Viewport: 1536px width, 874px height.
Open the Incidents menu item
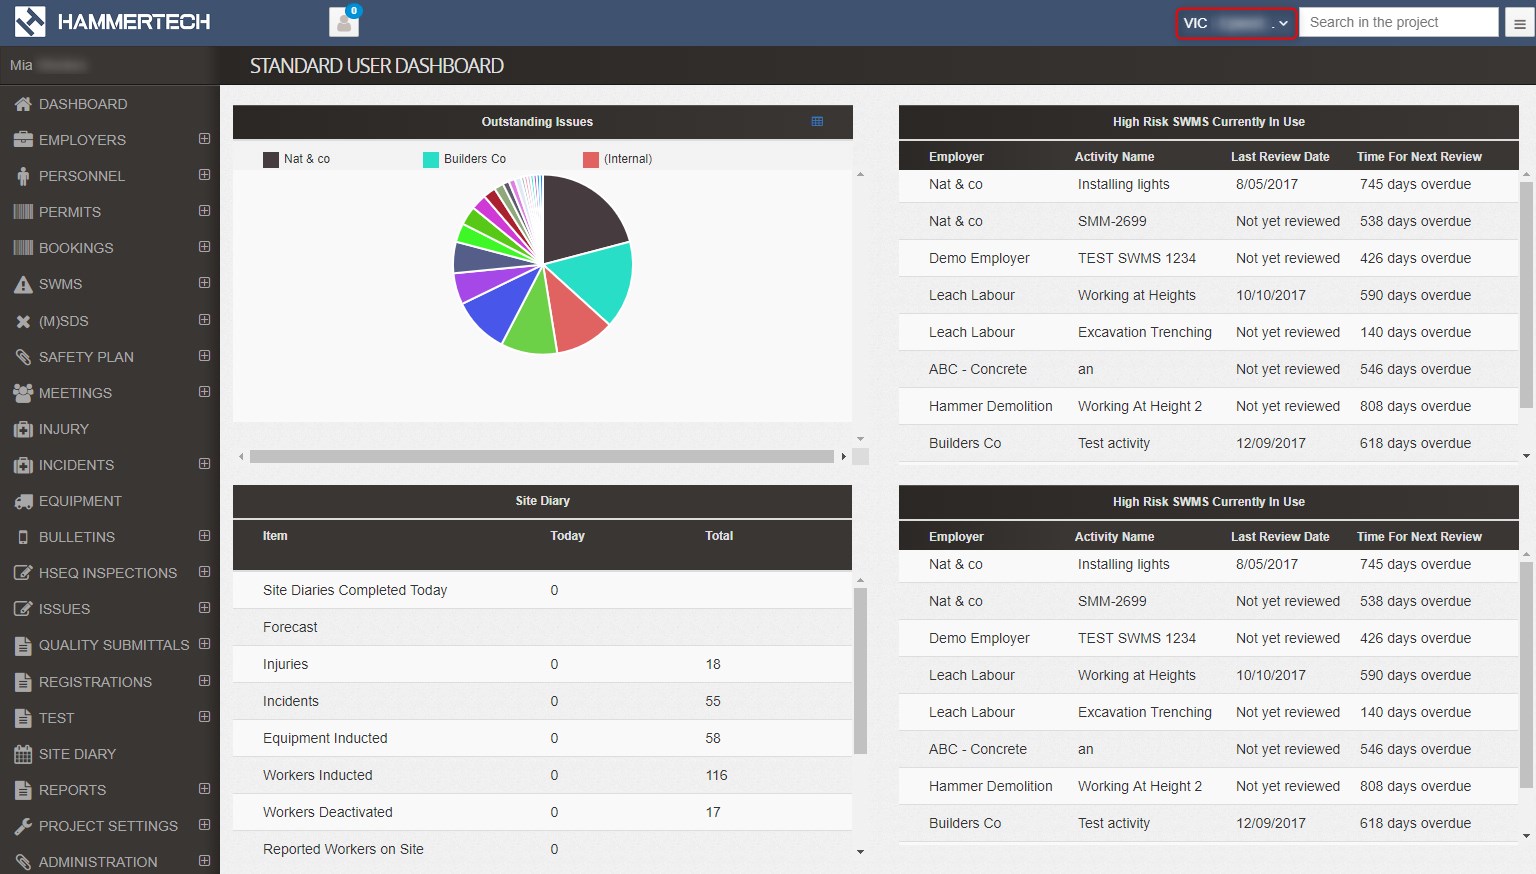pos(76,465)
